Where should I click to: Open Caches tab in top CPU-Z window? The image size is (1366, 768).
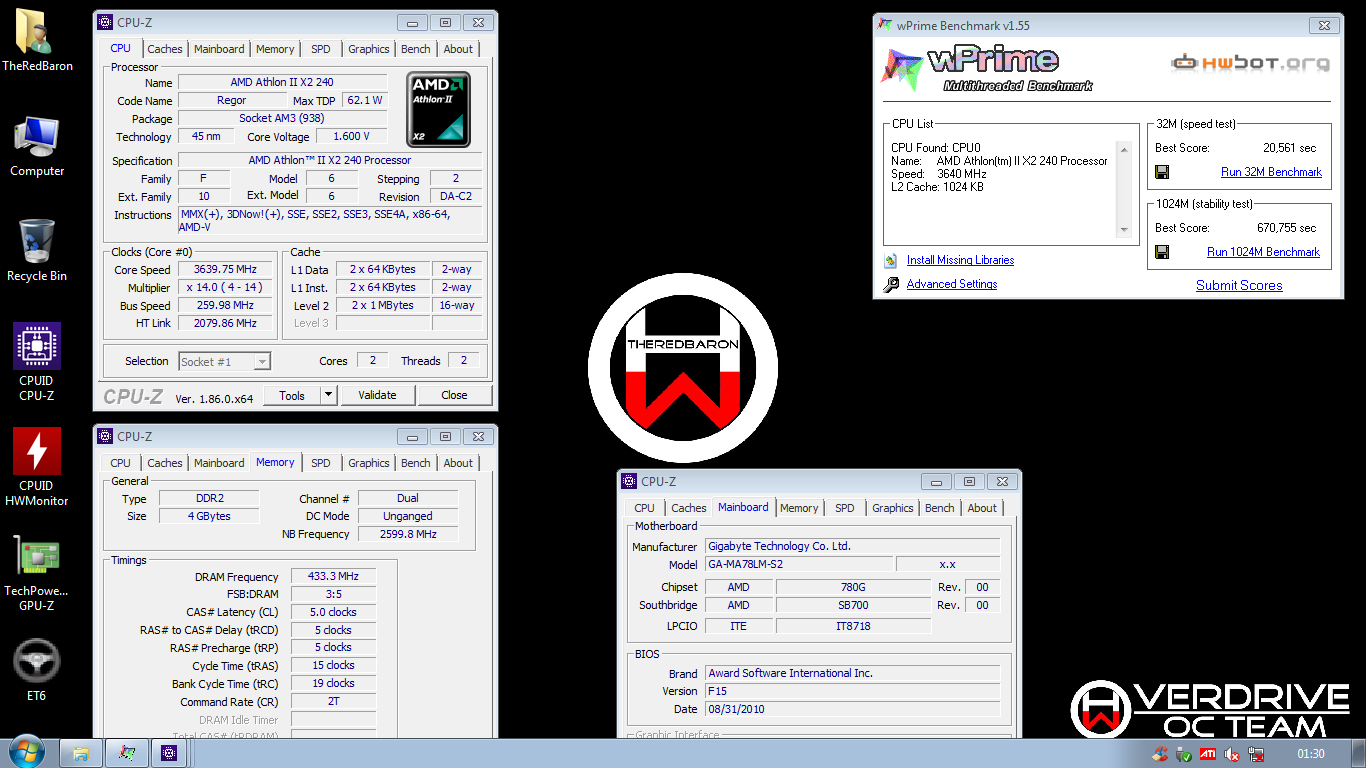pyautogui.click(x=165, y=49)
